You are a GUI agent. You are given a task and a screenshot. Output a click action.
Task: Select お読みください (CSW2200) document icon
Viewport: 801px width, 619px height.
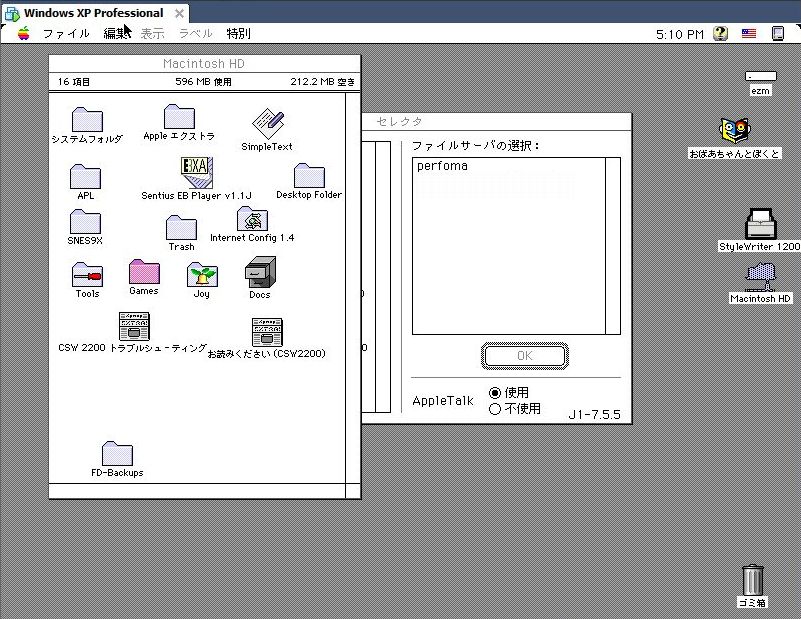tap(267, 332)
